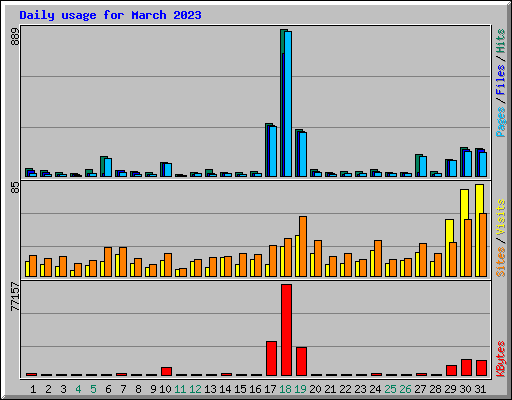Click the 889 axis value label

(15, 37)
